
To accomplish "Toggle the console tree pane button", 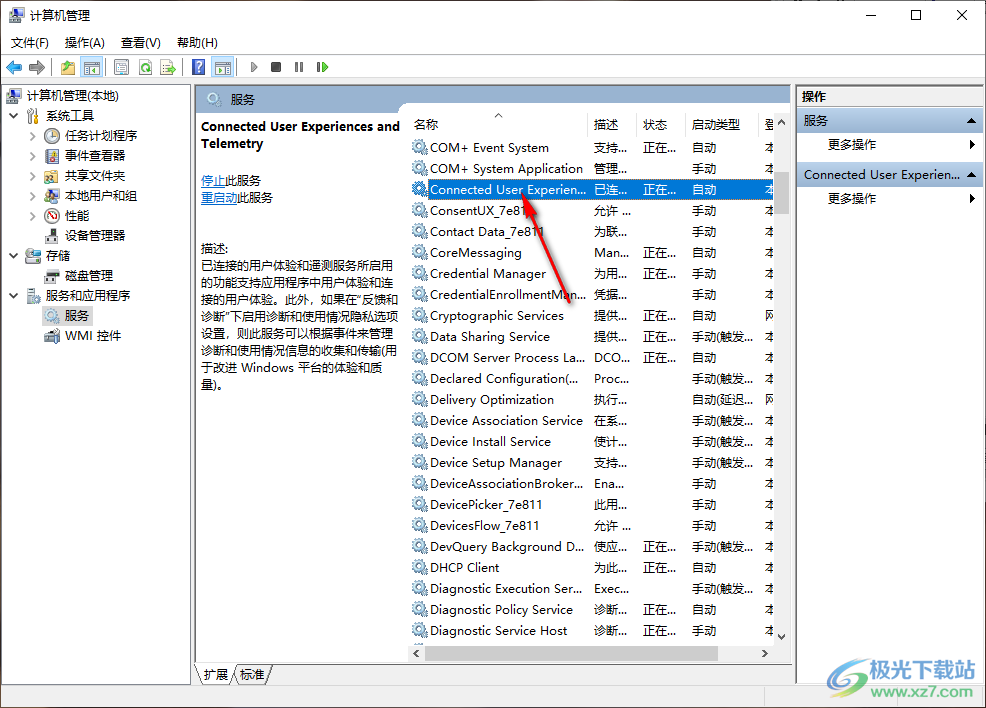I will 92,67.
